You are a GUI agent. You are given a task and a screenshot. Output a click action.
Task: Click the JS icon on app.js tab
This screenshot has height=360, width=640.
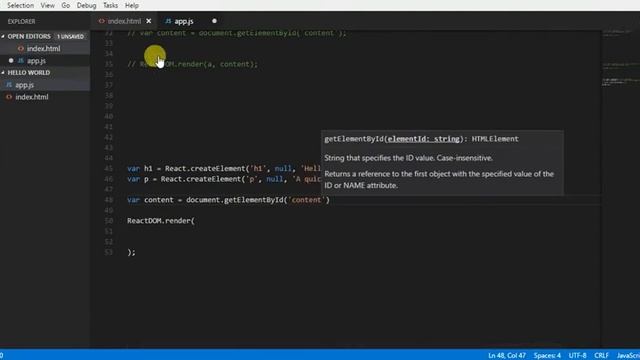(168, 21)
